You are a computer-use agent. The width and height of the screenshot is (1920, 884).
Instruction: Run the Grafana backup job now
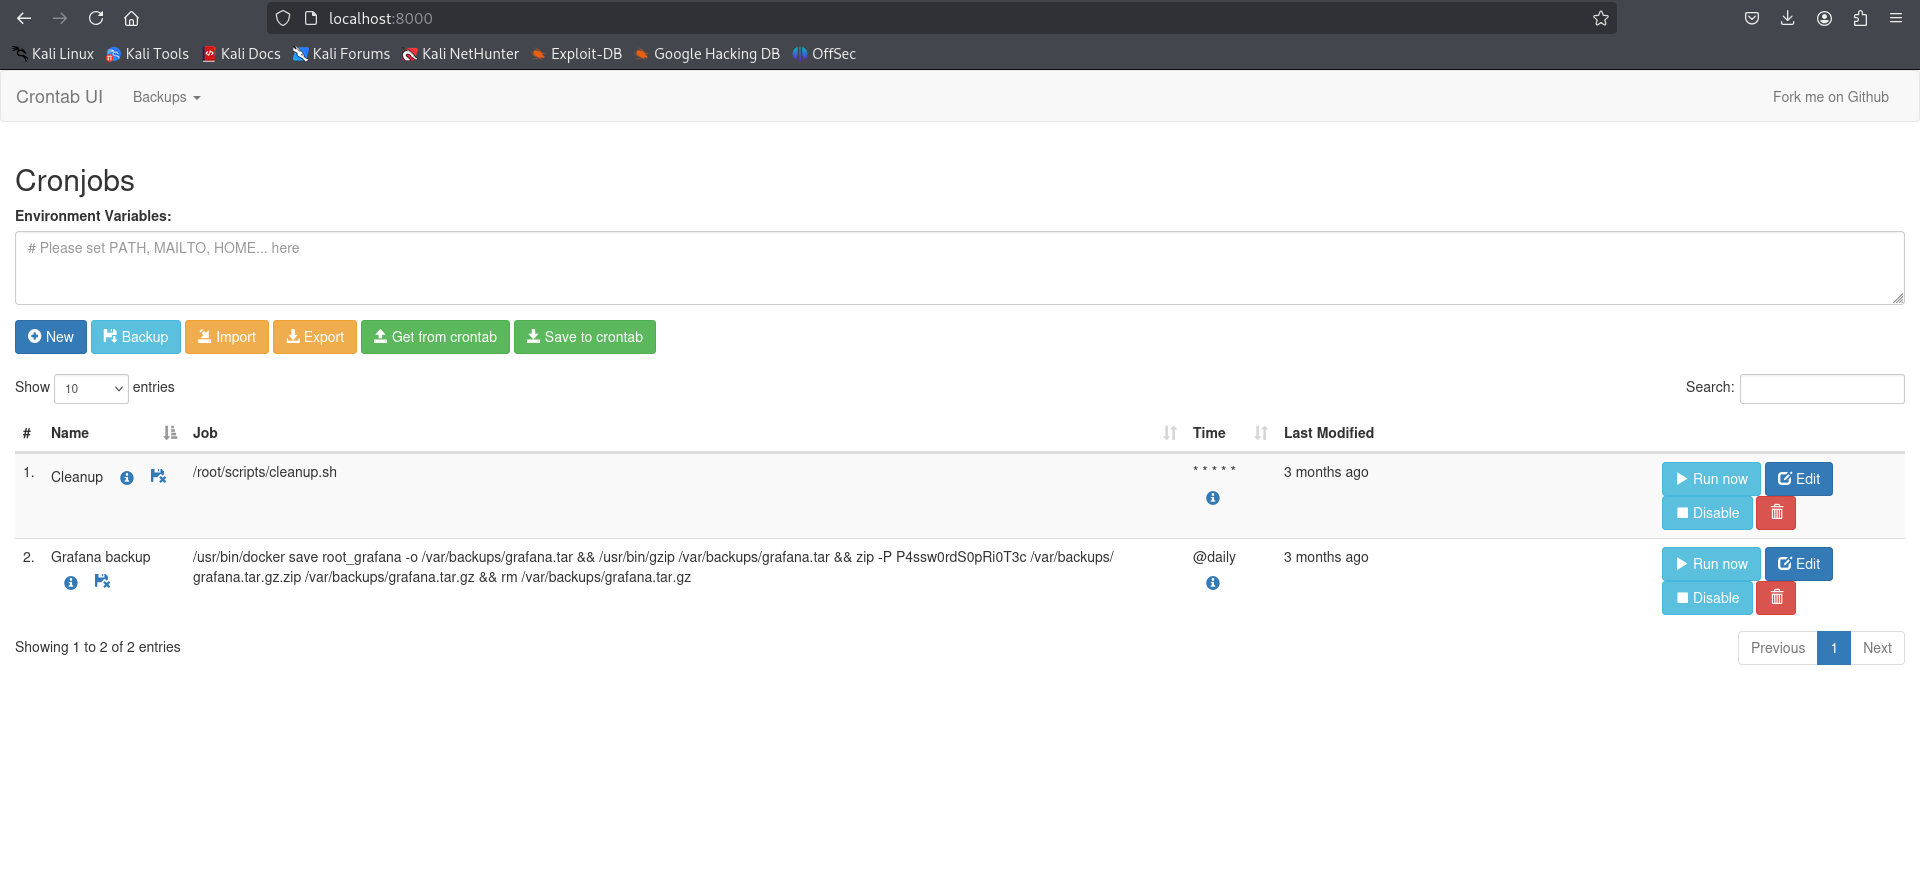coord(1710,564)
